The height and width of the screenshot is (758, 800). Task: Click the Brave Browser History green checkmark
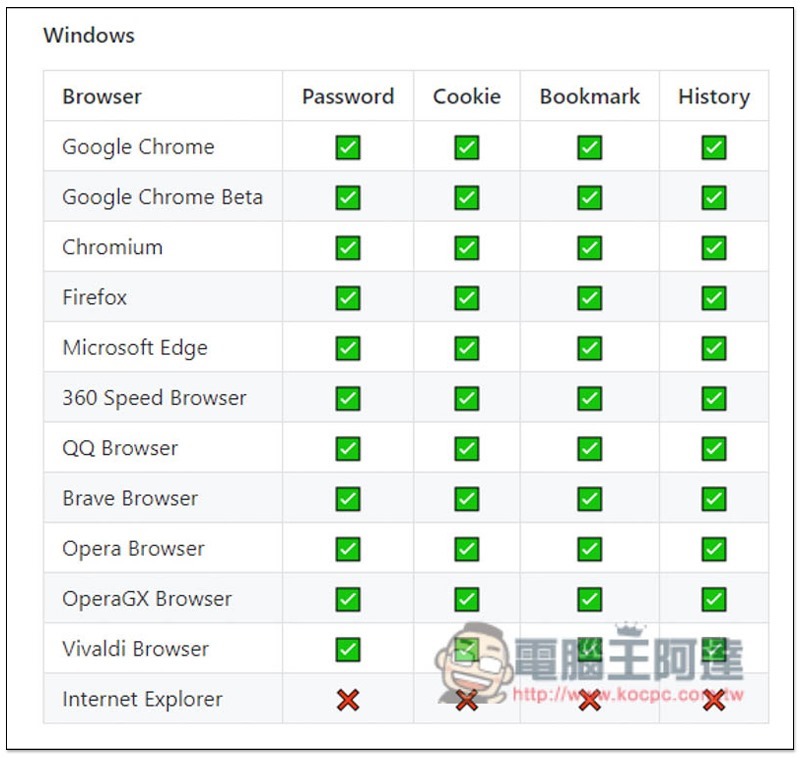(x=713, y=498)
